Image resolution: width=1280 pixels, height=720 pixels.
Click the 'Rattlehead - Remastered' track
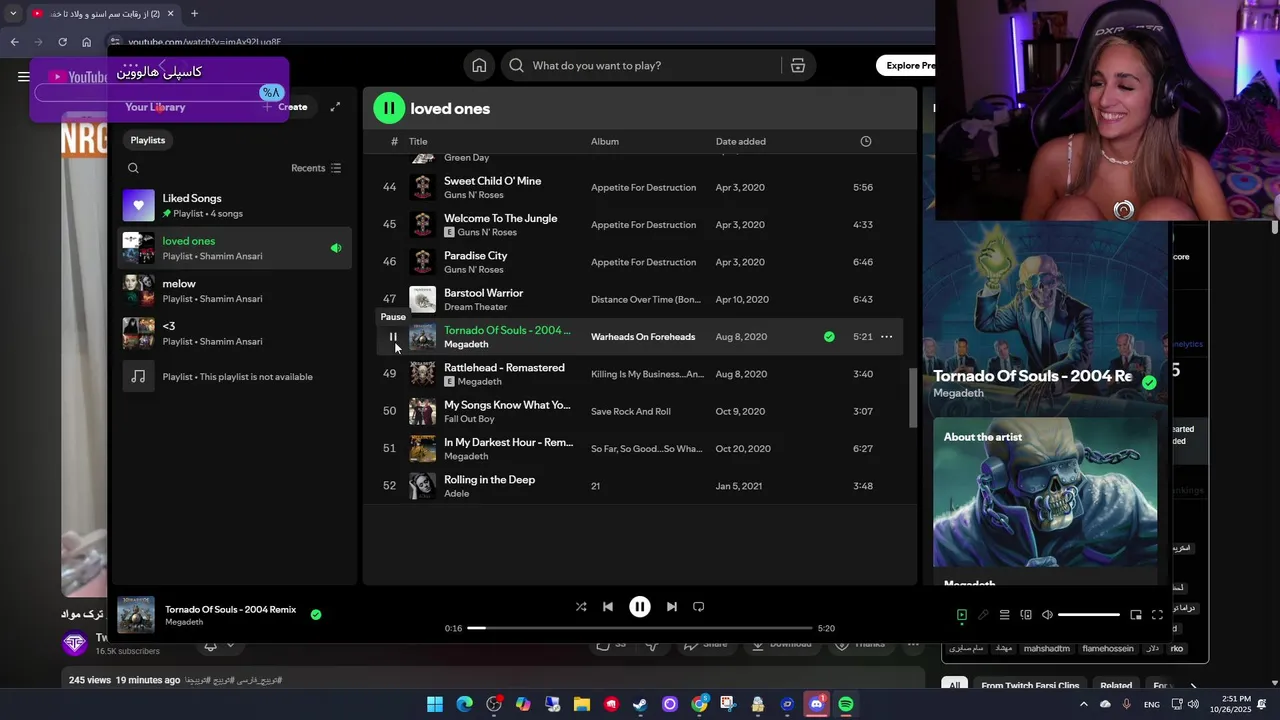(504, 367)
